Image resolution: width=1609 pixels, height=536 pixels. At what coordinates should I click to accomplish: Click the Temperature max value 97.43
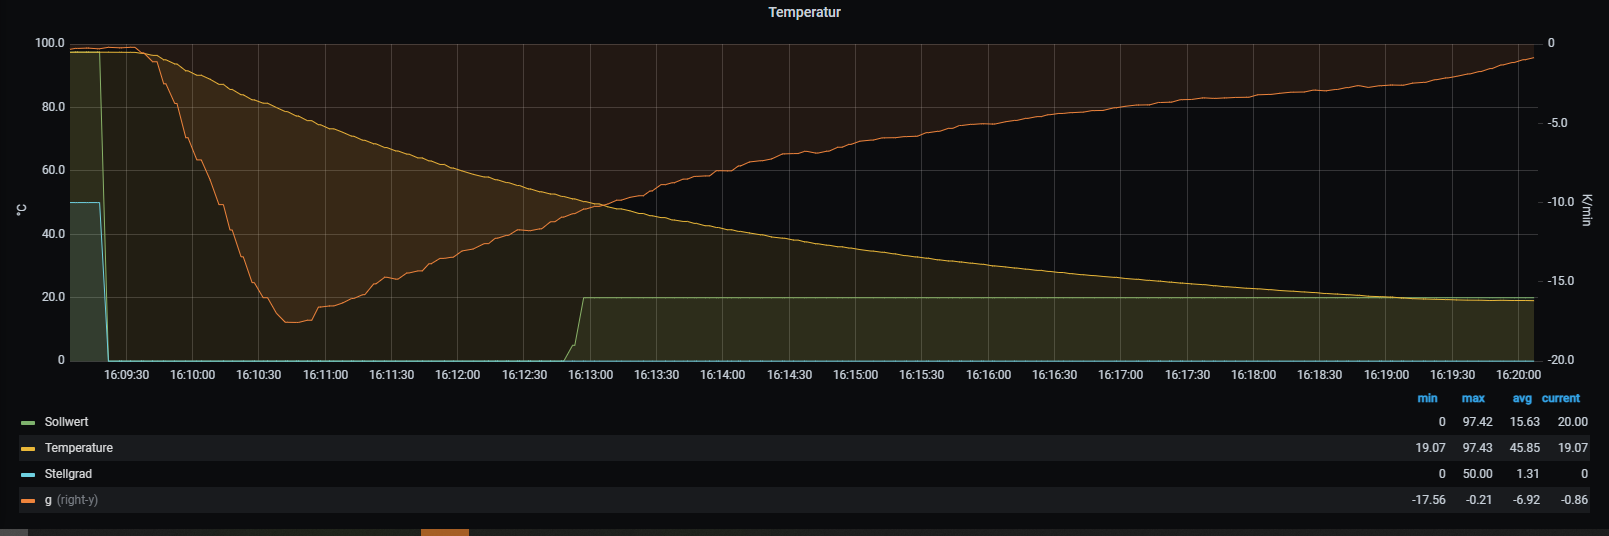1477,448
